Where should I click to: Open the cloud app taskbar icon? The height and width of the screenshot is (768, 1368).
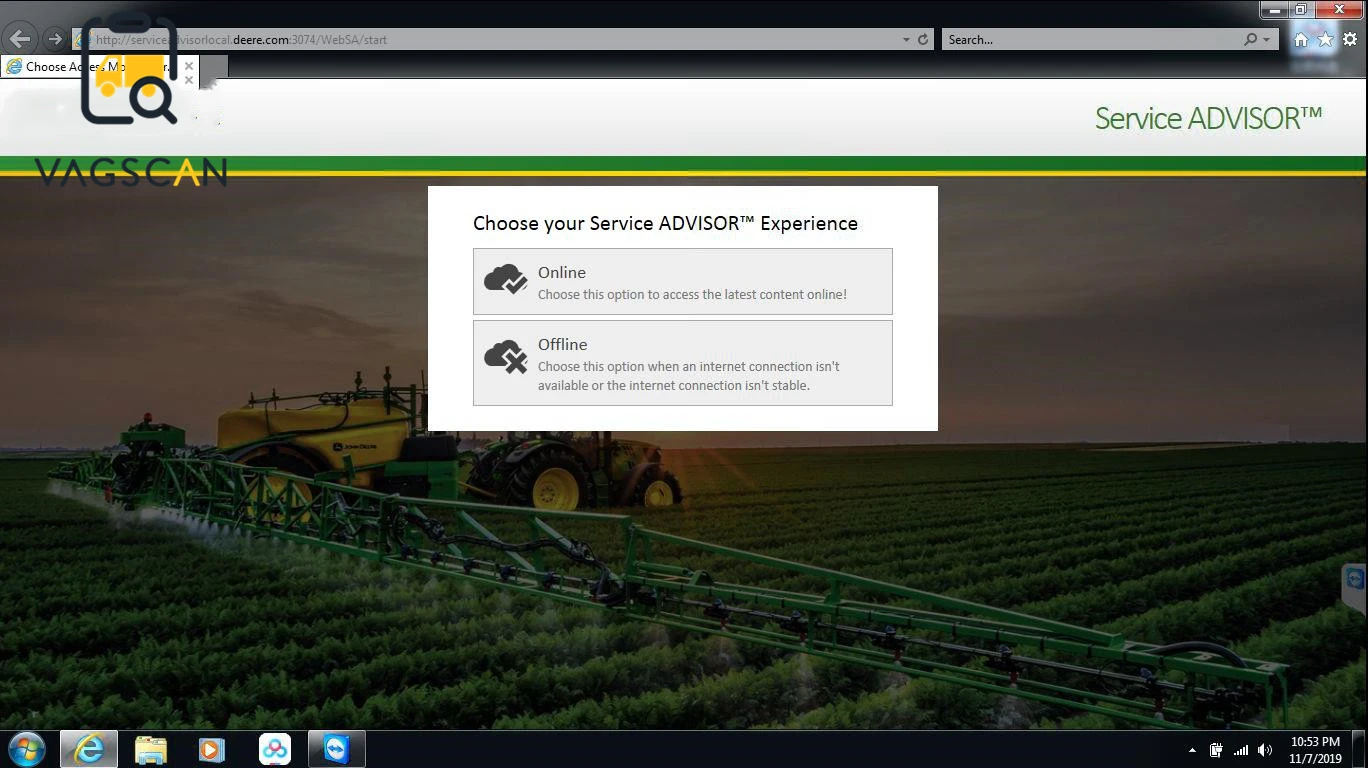[x=274, y=749]
